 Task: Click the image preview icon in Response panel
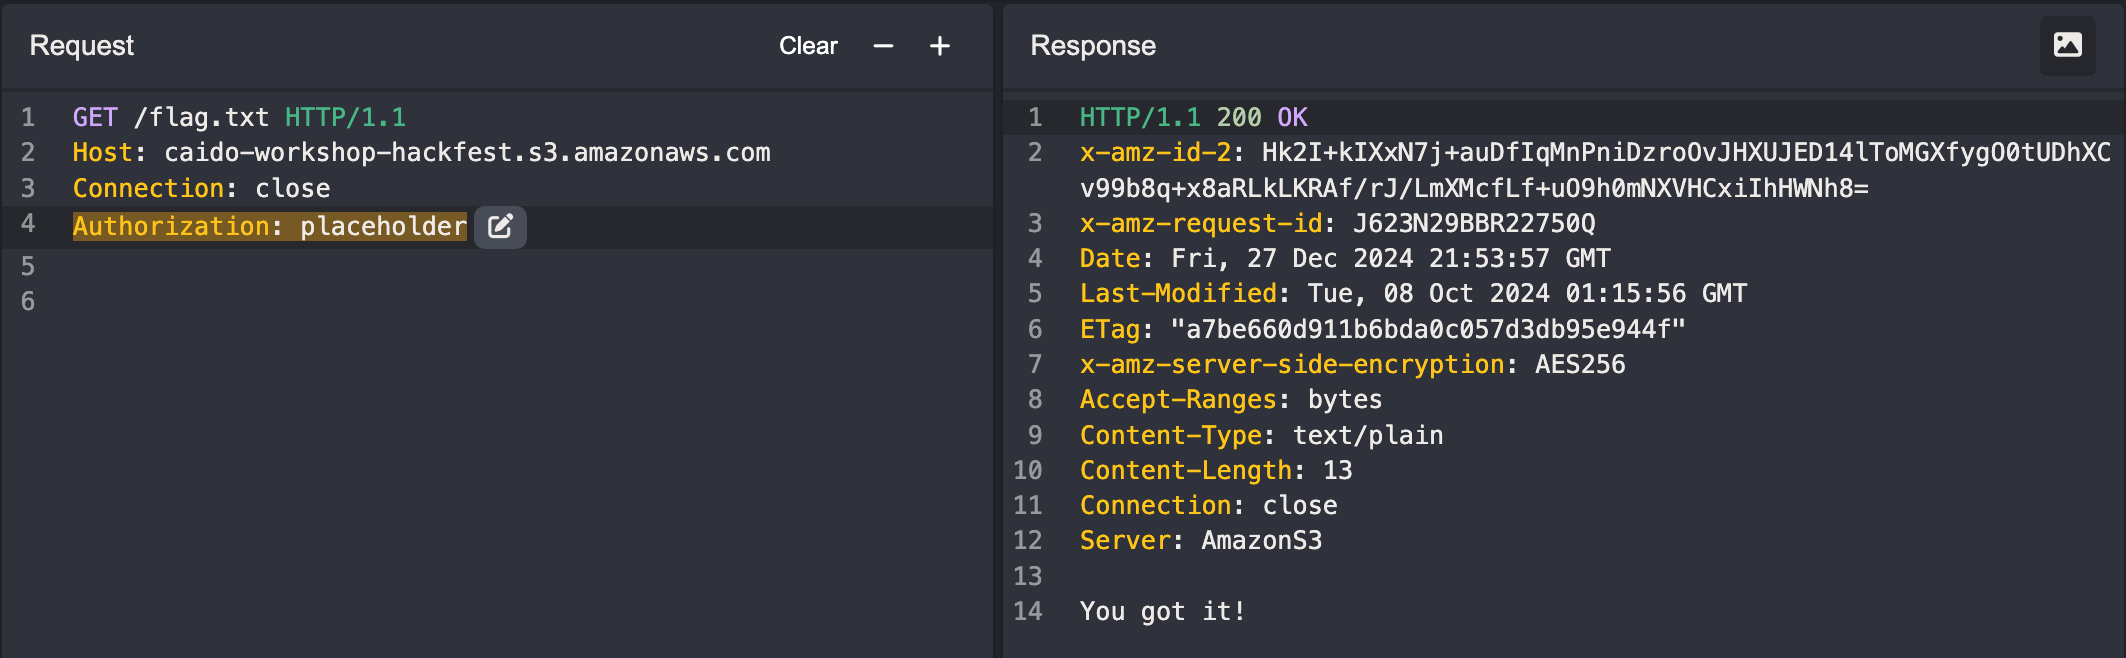coord(2067,45)
